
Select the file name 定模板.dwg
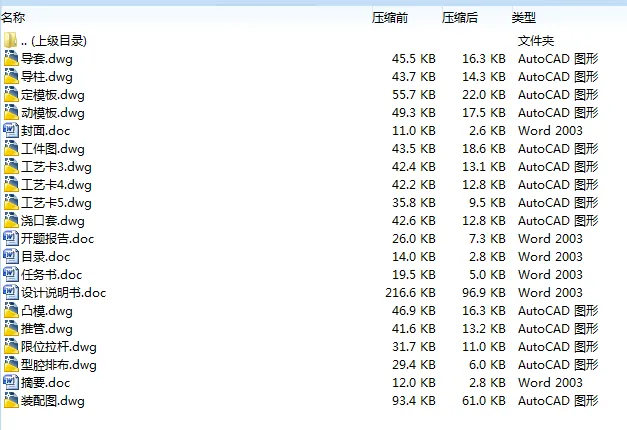click(x=53, y=95)
